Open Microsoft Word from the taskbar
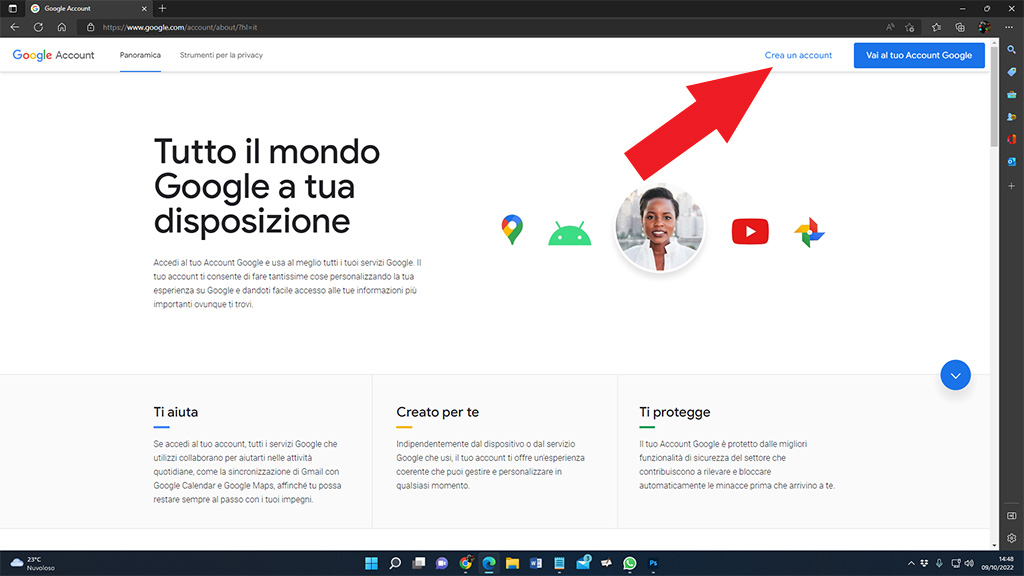Screen dimensions: 1024x576 point(536,563)
